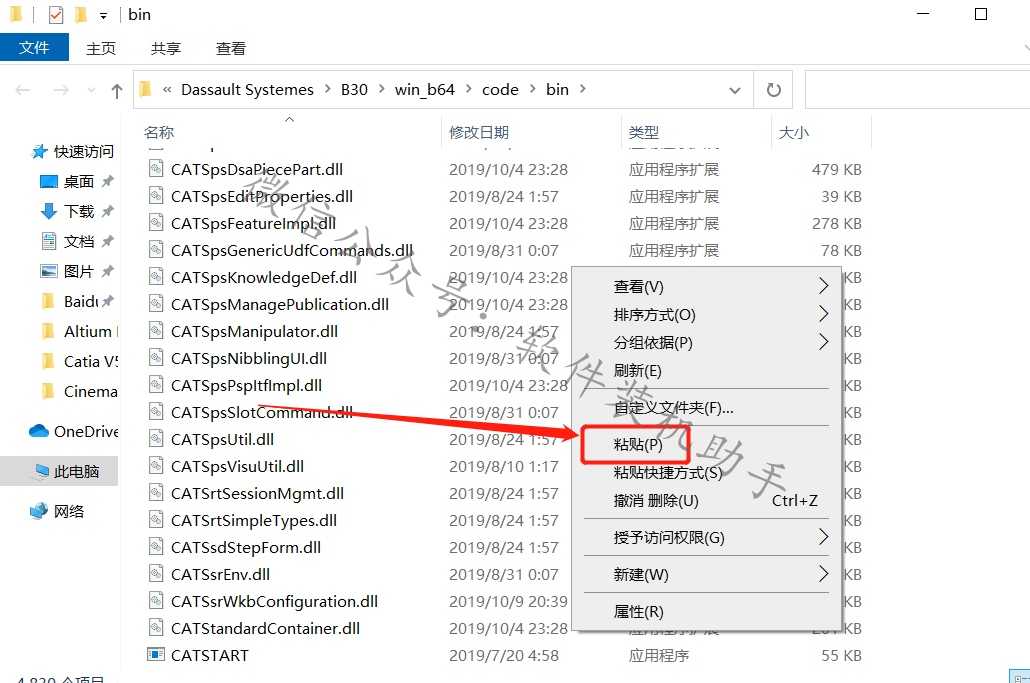The height and width of the screenshot is (683, 1030).
Task: Refresh the folder with reload icon
Action: pyautogui.click(x=774, y=89)
